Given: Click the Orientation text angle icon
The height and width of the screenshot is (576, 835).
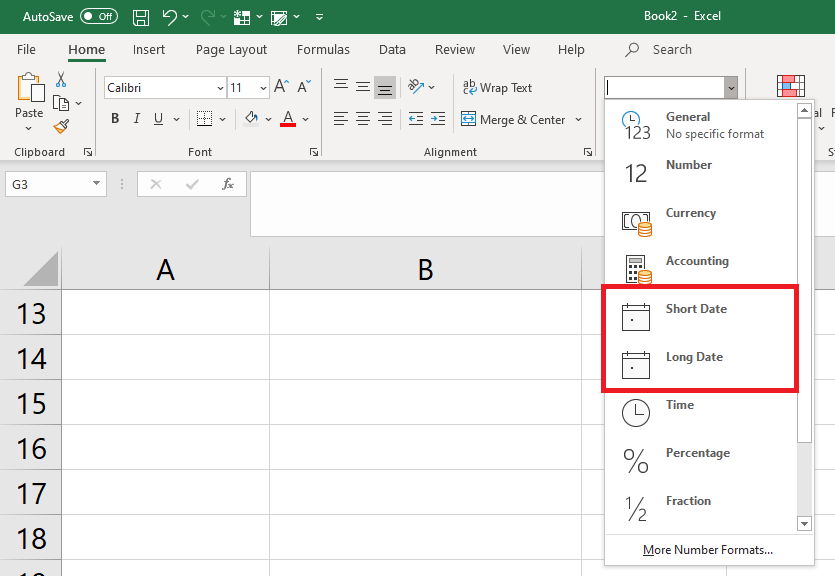Looking at the screenshot, I should click(416, 86).
